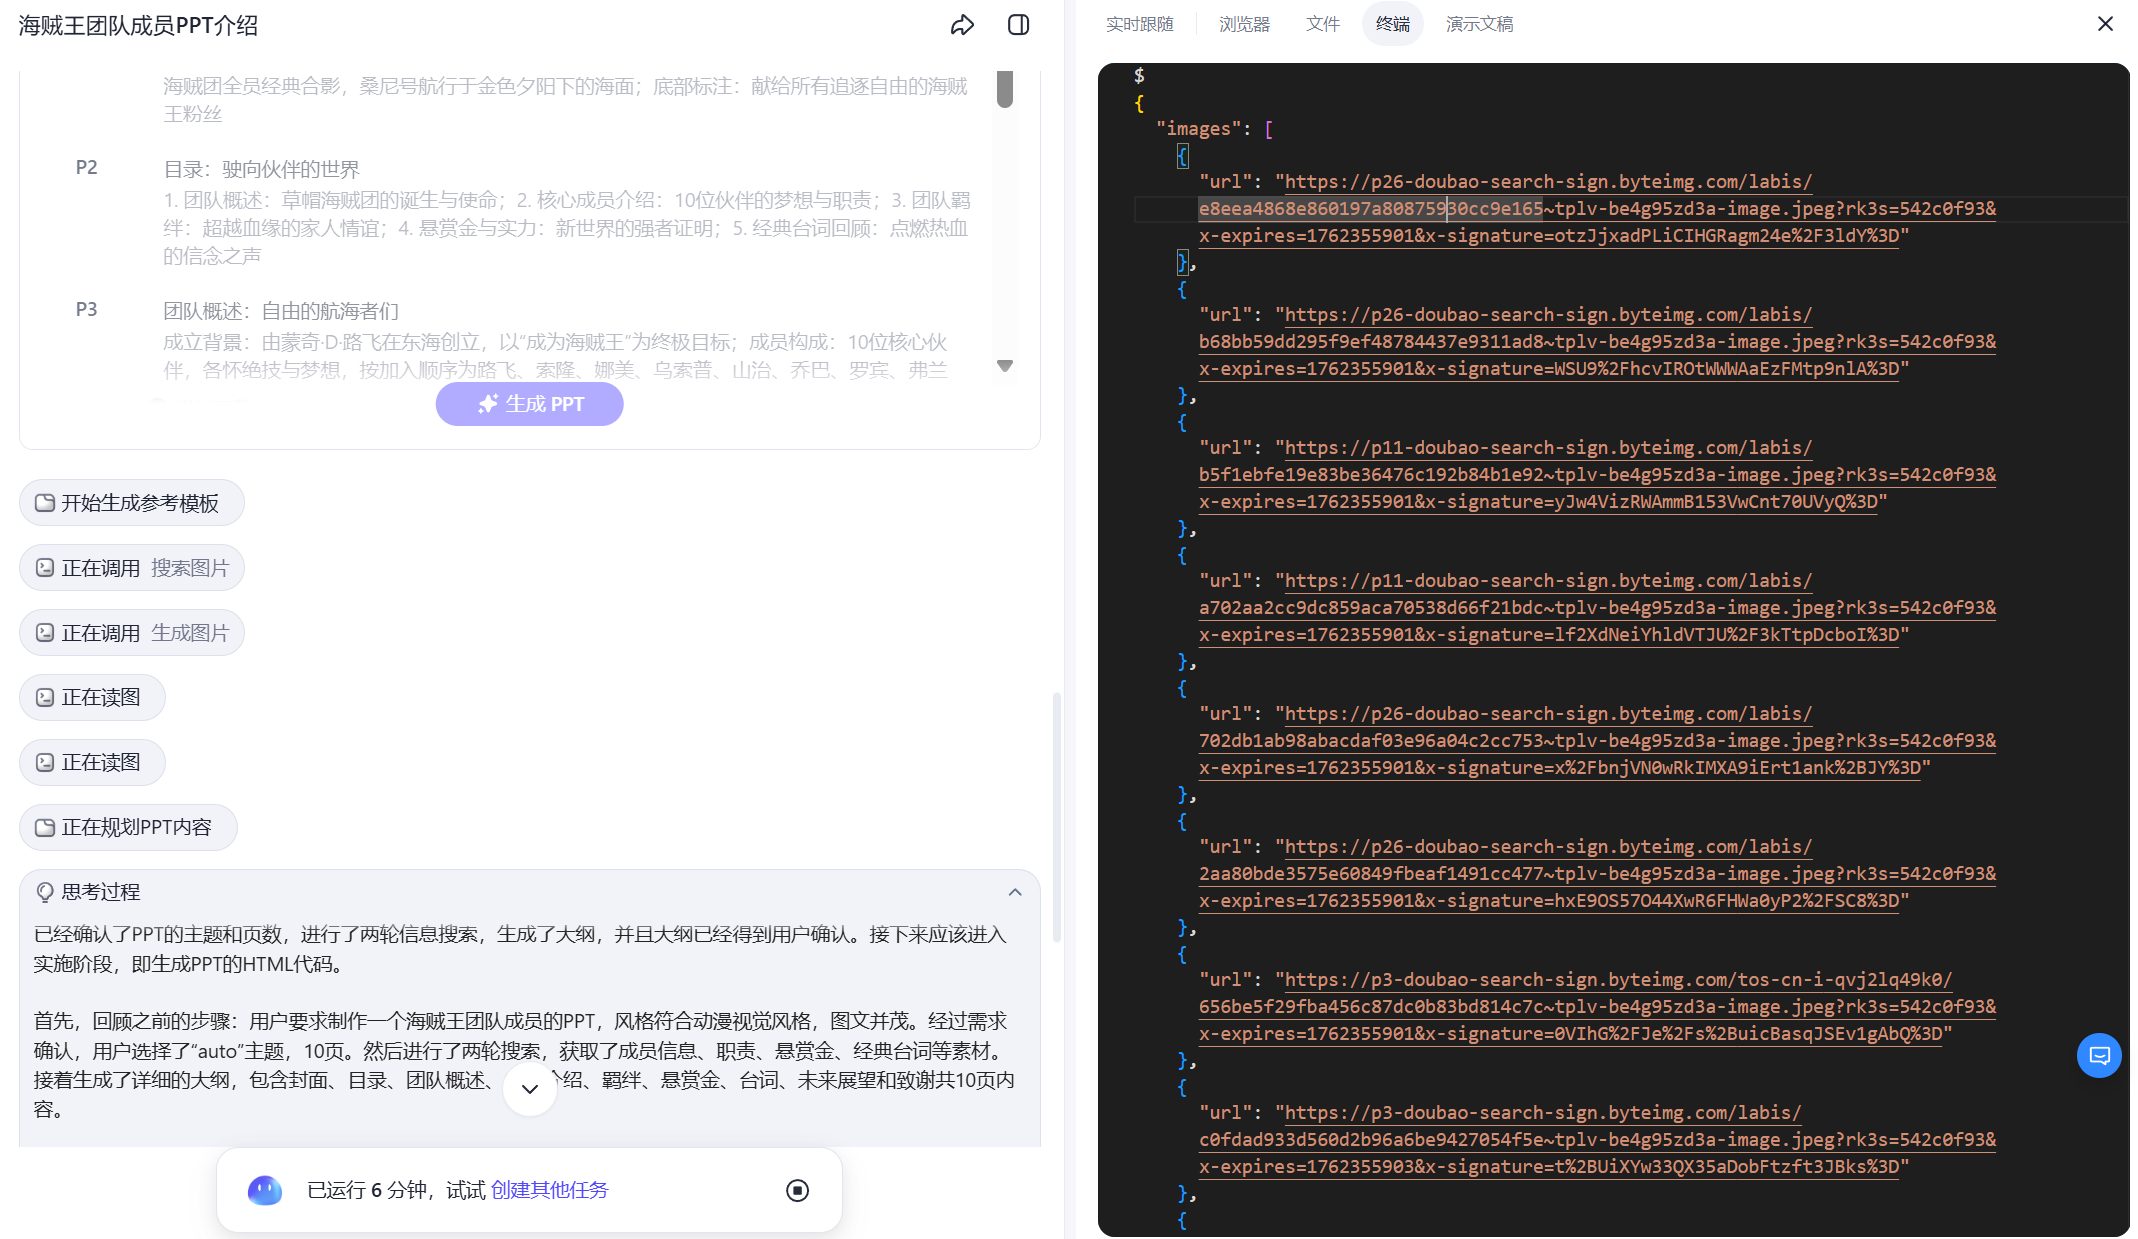
Task: Toggle the side panel layout icon
Action: [x=1018, y=25]
